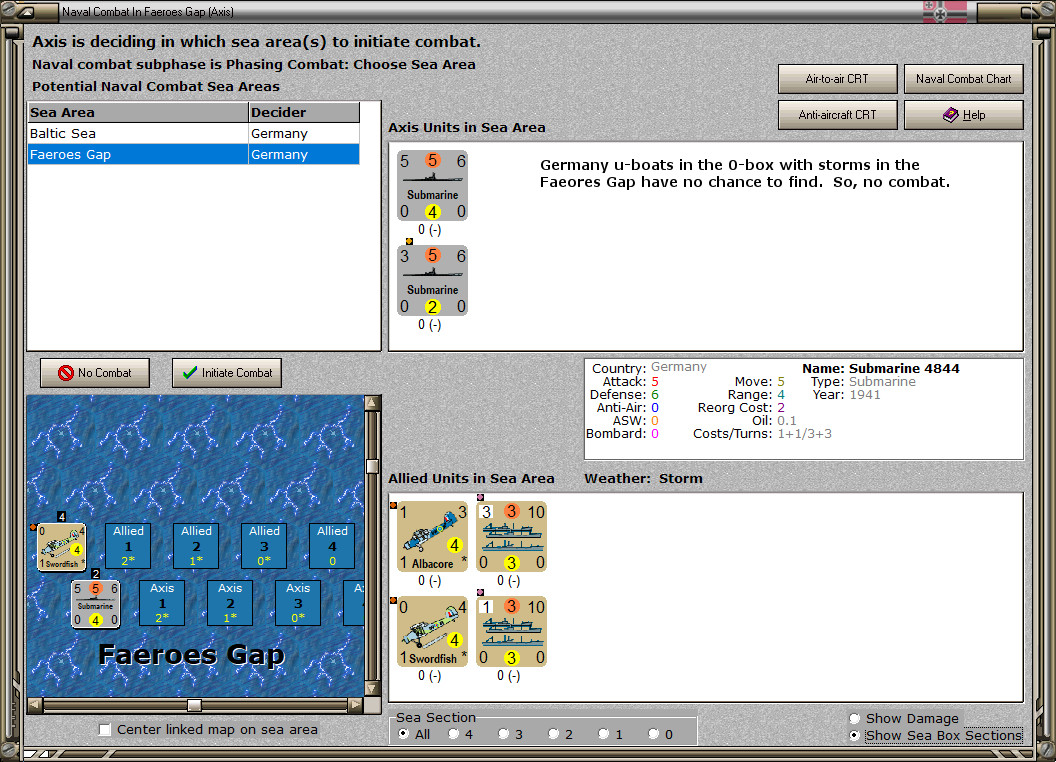Click the map horizontal scrollbar left arrow
Viewport: 1056px width, 762px height.
pyautogui.click(x=35, y=705)
